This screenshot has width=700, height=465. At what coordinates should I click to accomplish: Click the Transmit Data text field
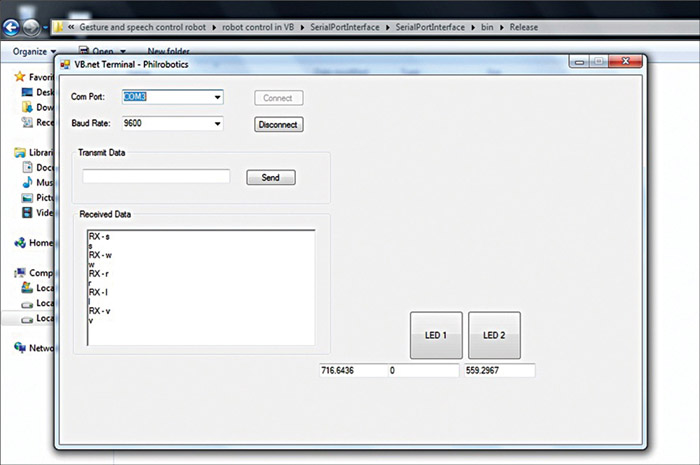(156, 177)
